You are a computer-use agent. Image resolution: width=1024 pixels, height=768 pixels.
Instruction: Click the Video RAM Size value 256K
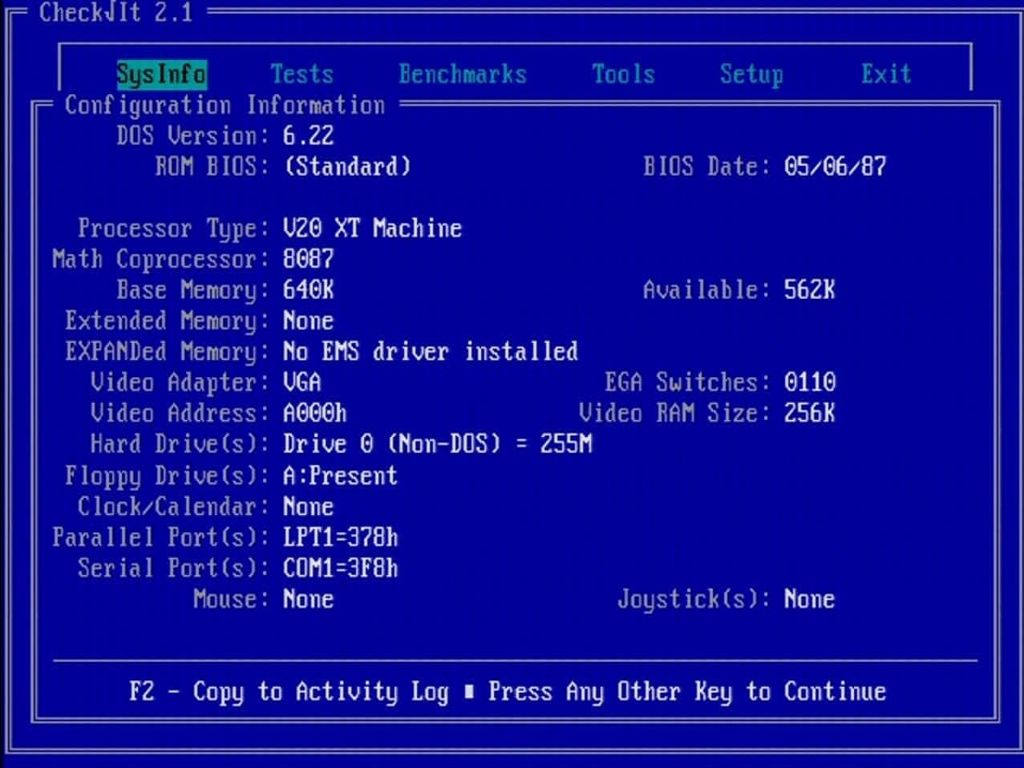809,413
